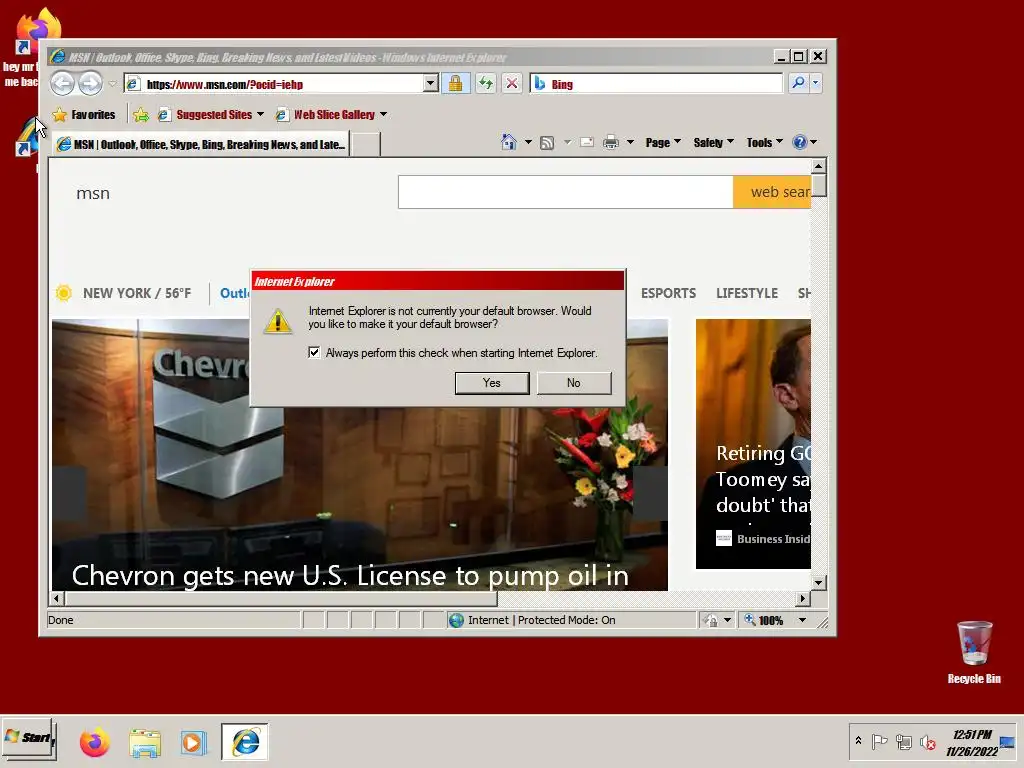Click the MSN web search text field

click(x=566, y=192)
